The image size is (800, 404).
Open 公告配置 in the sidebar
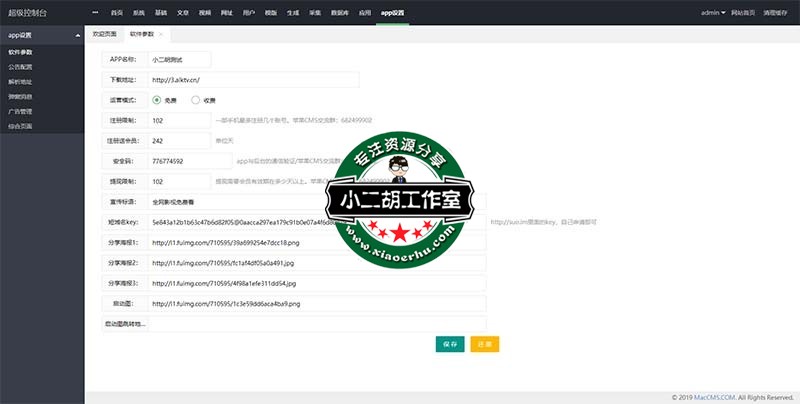(x=20, y=66)
